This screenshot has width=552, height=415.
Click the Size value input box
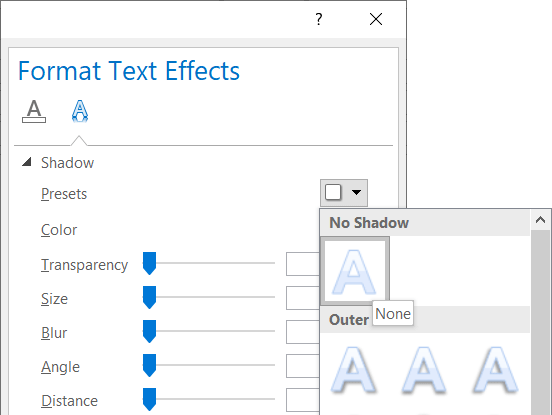click(x=303, y=298)
